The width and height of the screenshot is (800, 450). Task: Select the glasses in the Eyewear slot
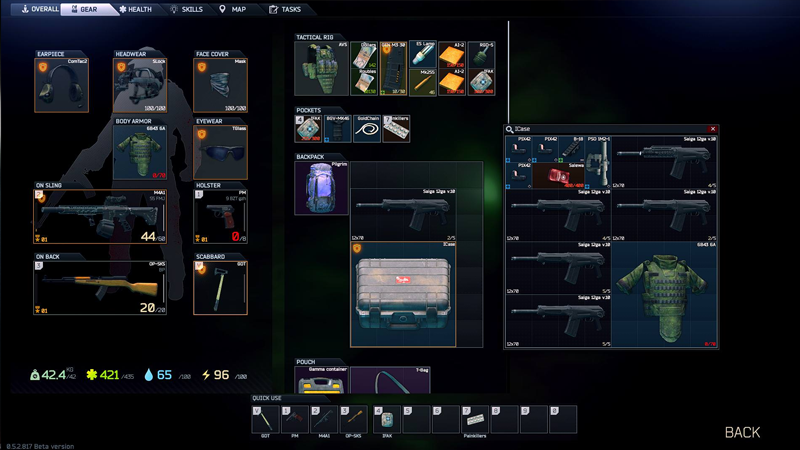tap(220, 153)
